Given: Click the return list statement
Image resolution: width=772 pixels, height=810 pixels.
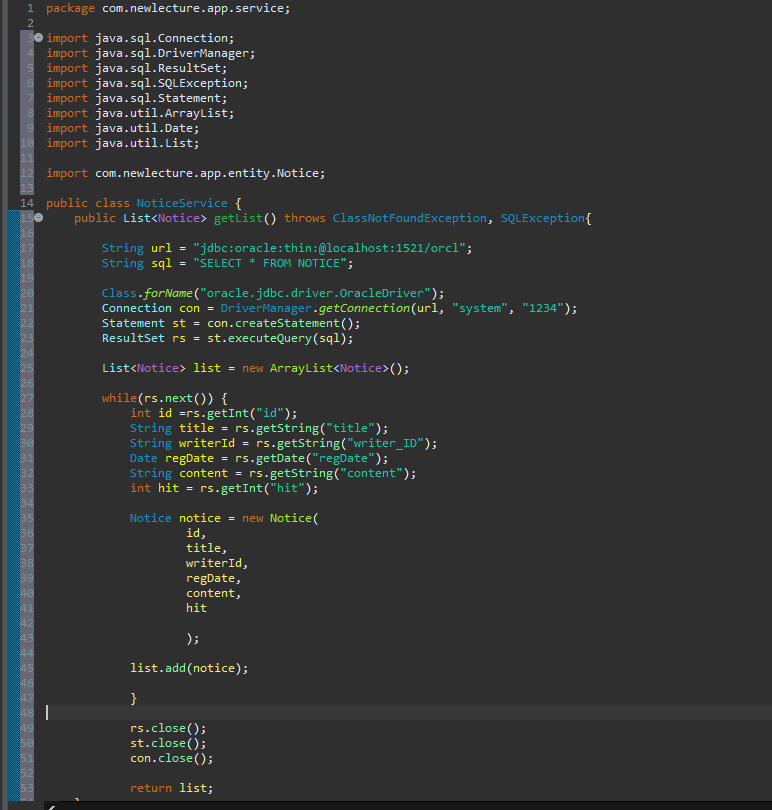Looking at the screenshot, I should point(172,788).
